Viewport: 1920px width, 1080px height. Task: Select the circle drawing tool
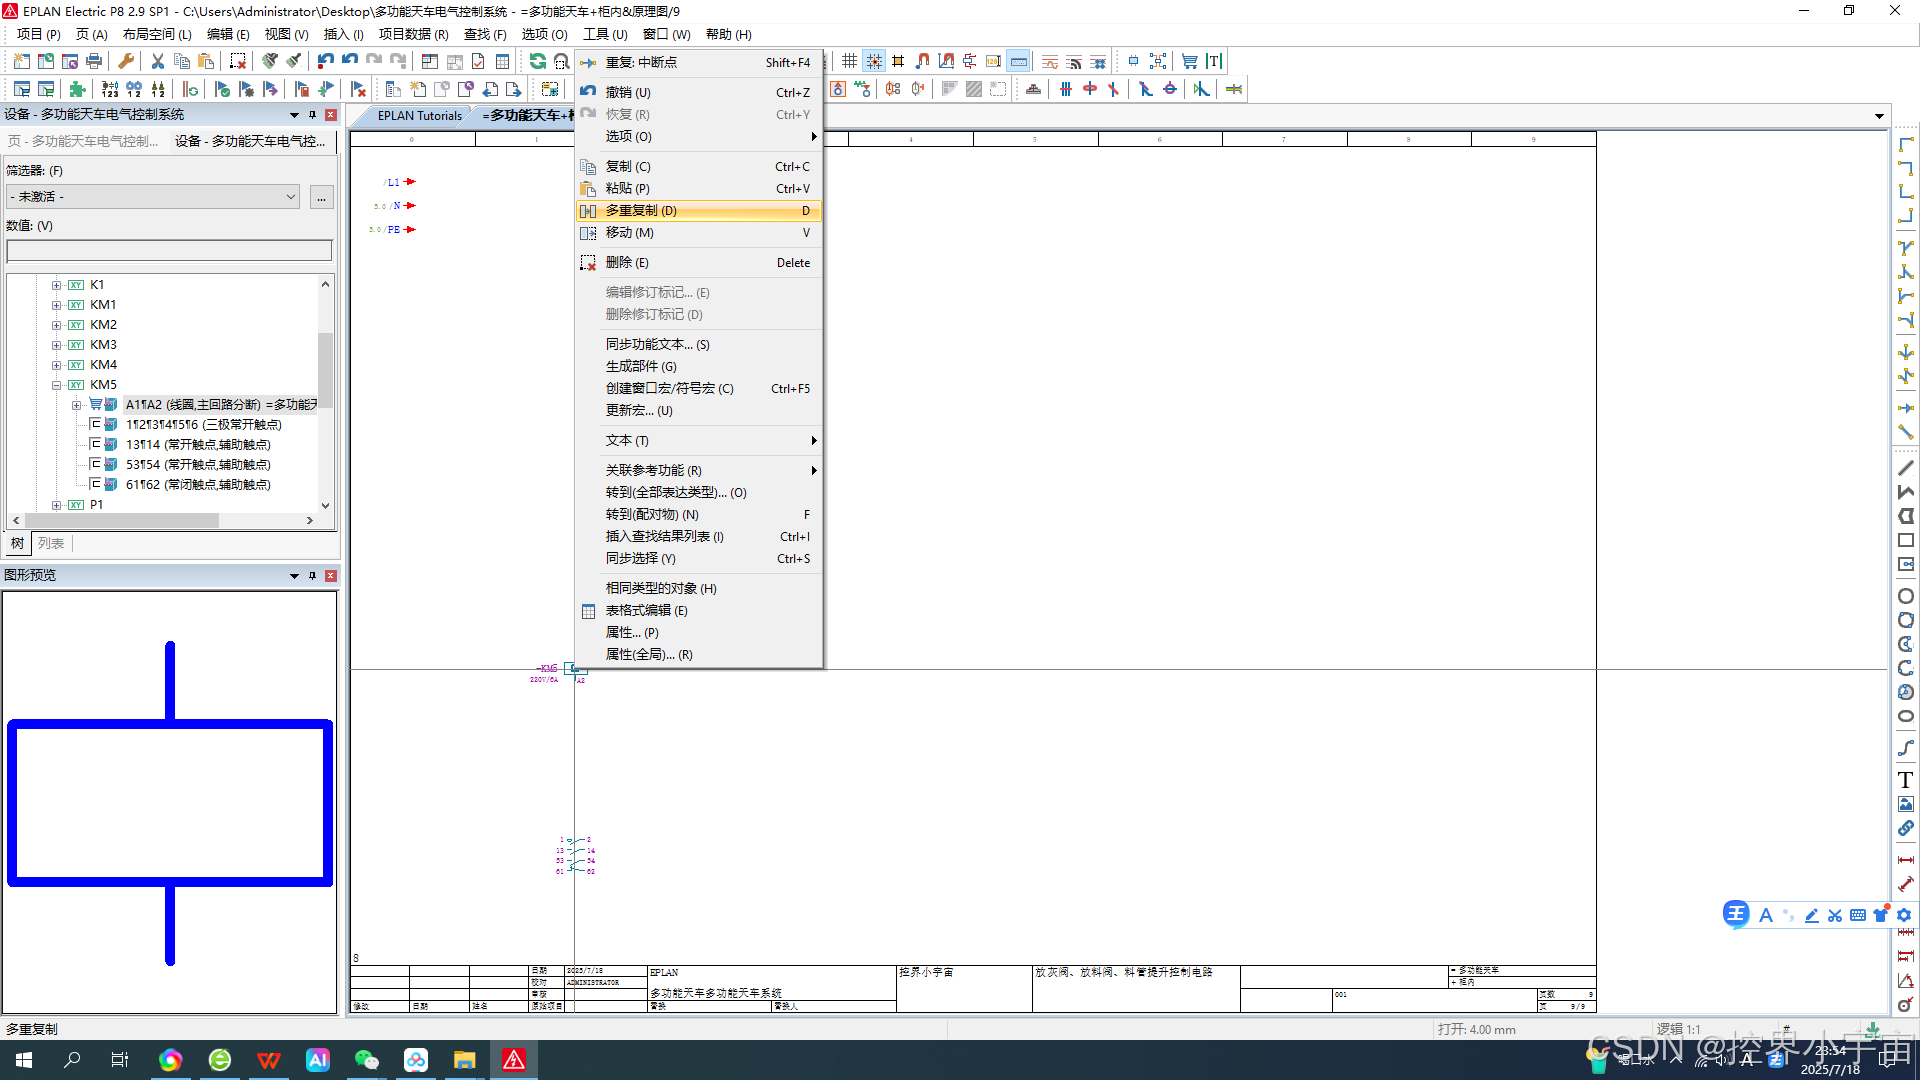[1906, 596]
